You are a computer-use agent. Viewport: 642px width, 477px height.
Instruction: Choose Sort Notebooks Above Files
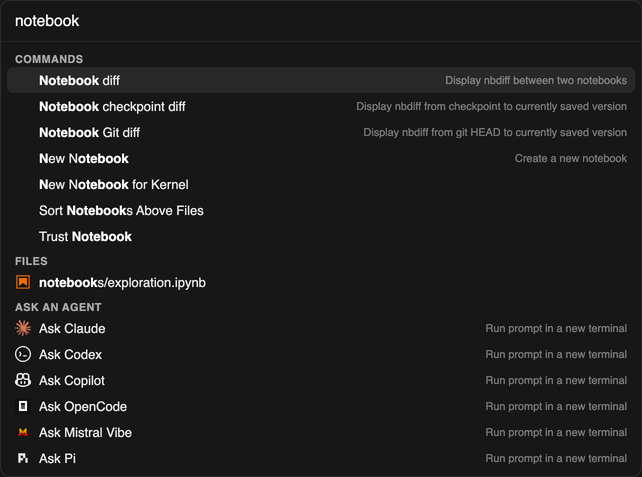[x=321, y=210]
